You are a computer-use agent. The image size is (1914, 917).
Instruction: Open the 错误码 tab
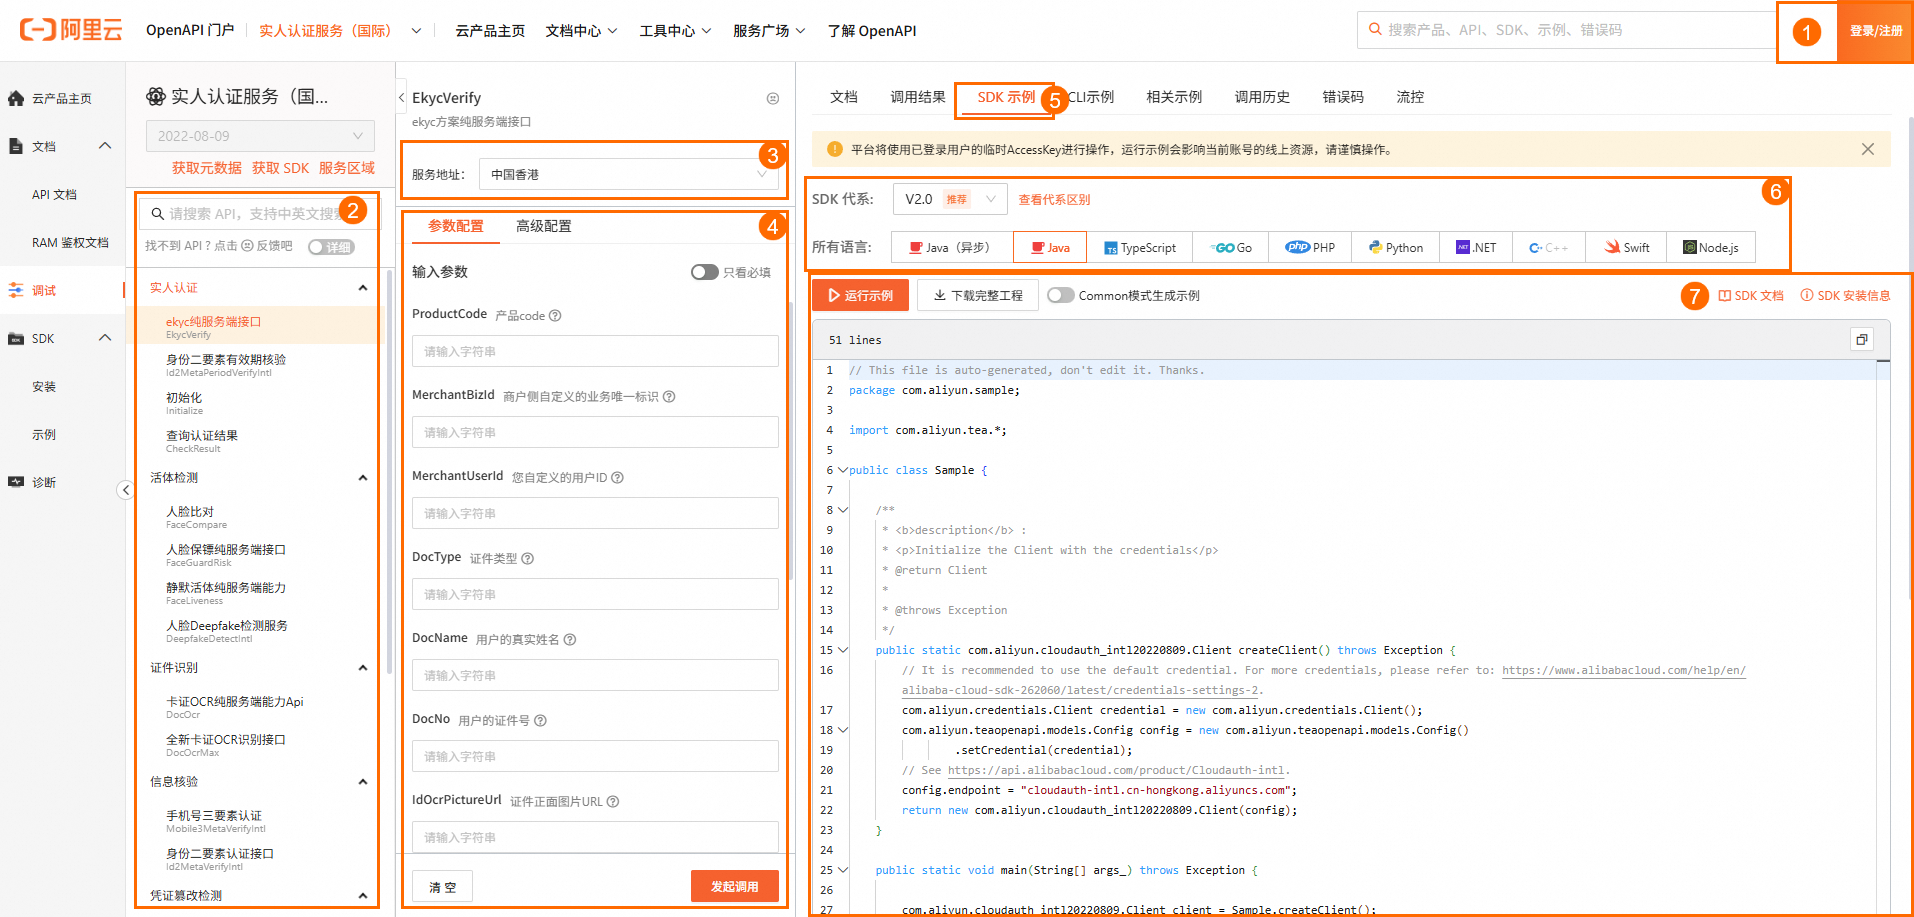1343,97
